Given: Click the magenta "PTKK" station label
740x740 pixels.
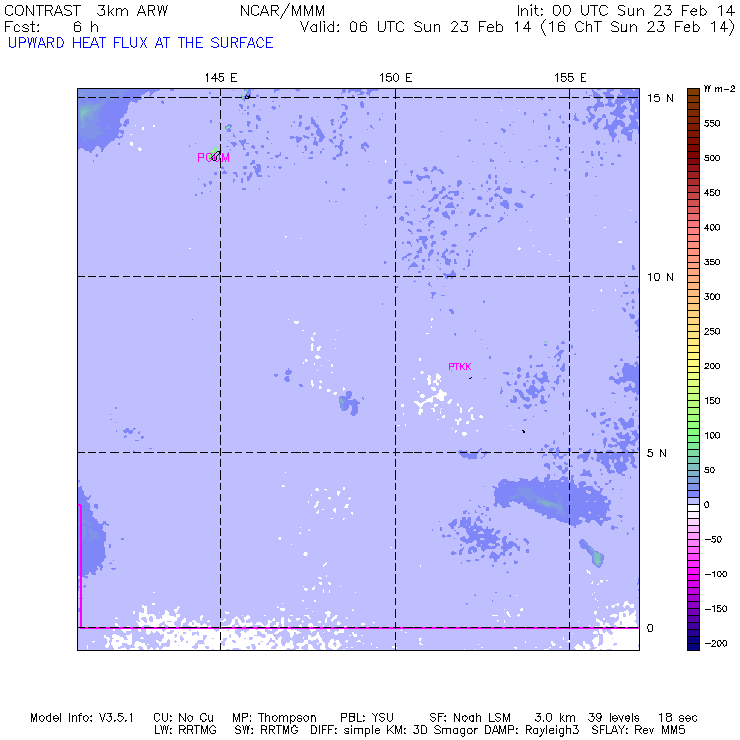Looking at the screenshot, I should tap(460, 367).
